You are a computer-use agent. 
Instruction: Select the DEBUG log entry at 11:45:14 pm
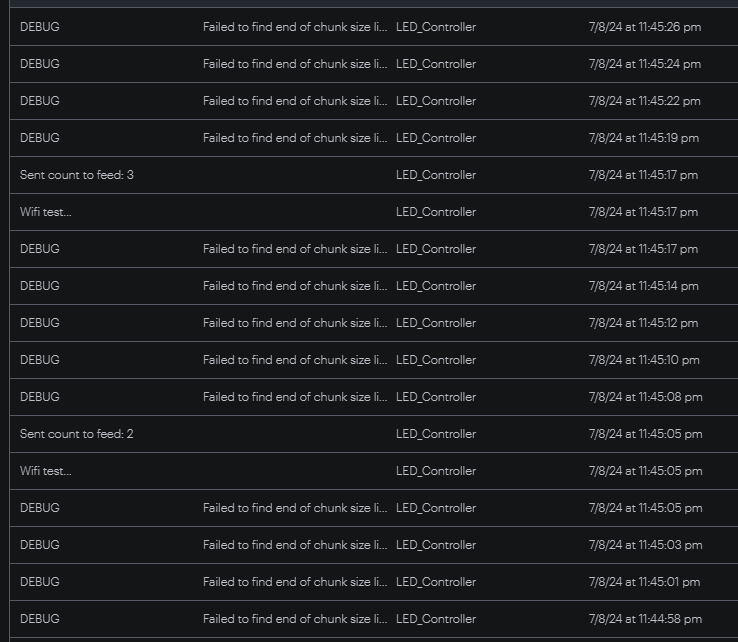374,286
